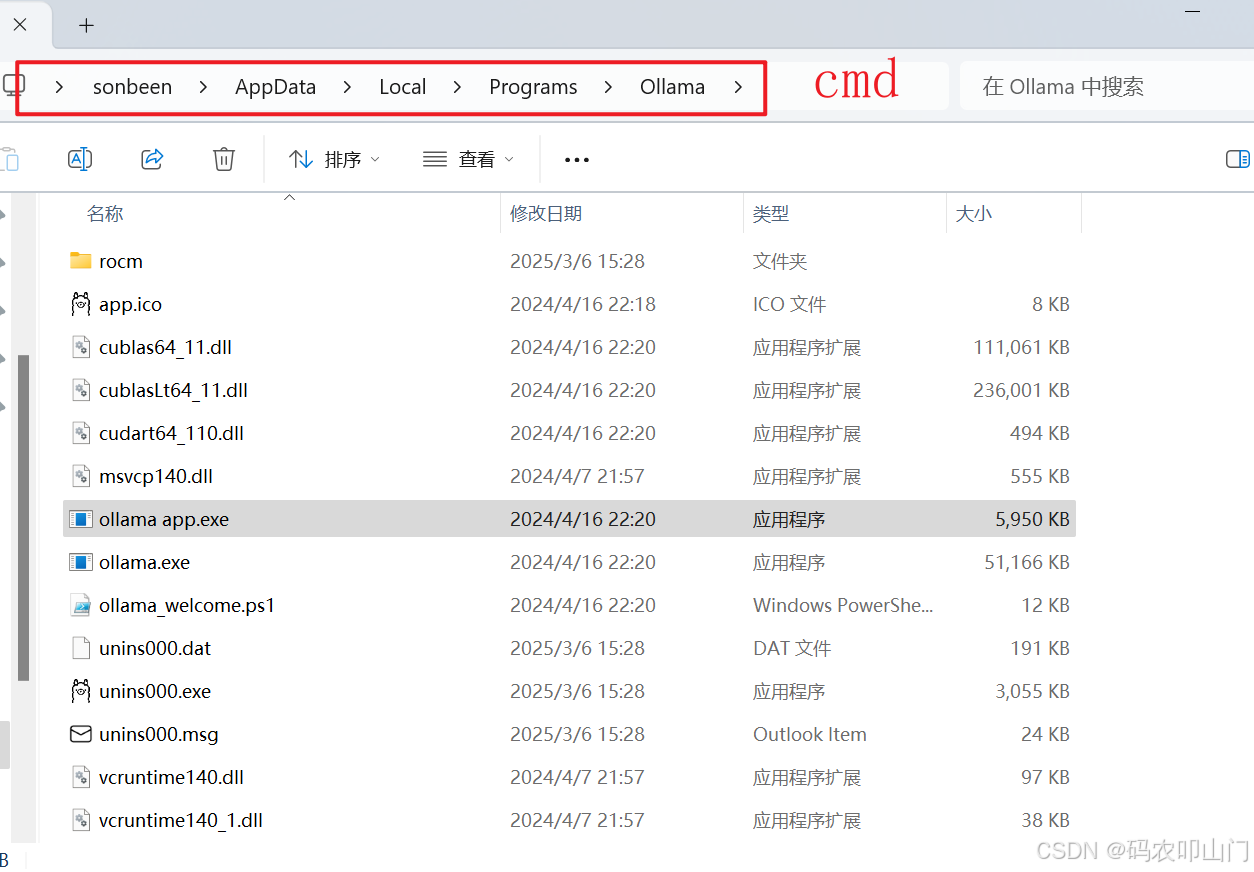Open the 查看 view dropdown
The image size is (1254, 872).
tap(469, 159)
